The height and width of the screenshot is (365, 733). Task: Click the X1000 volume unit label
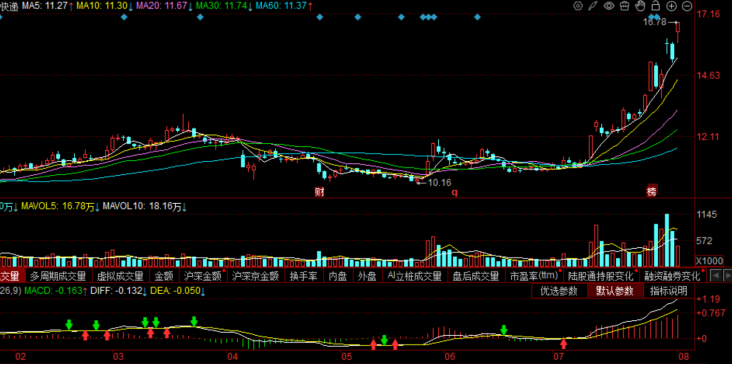point(709,260)
